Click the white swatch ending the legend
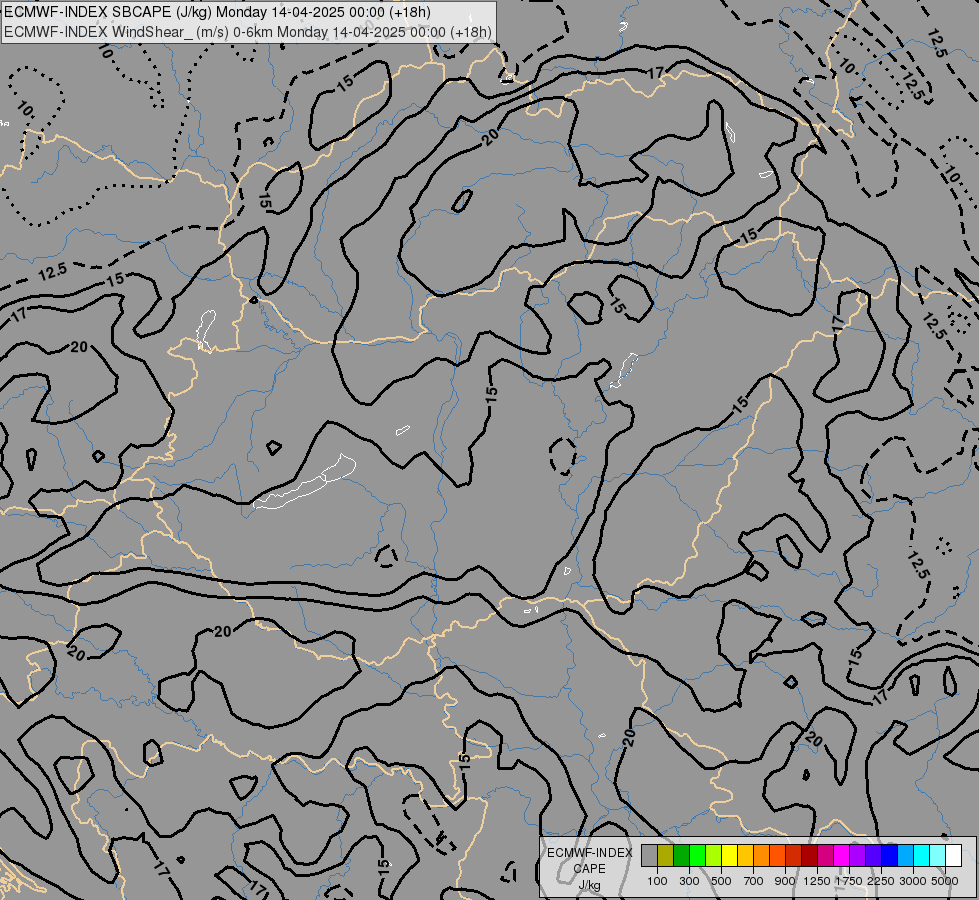This screenshot has width=979, height=900. tap(953, 855)
